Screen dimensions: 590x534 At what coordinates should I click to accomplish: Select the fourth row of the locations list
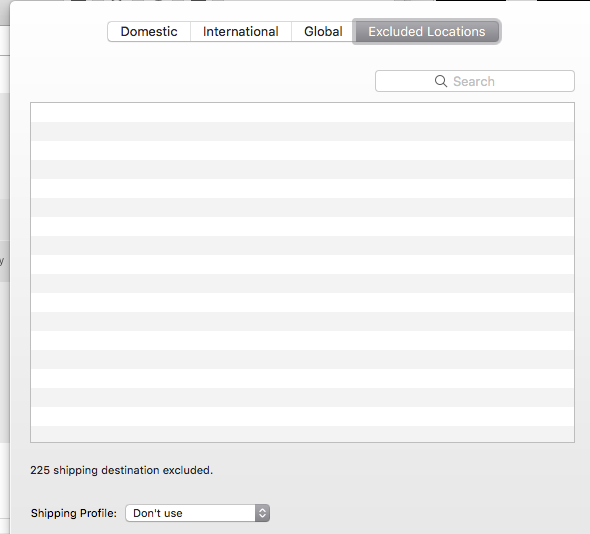click(303, 169)
